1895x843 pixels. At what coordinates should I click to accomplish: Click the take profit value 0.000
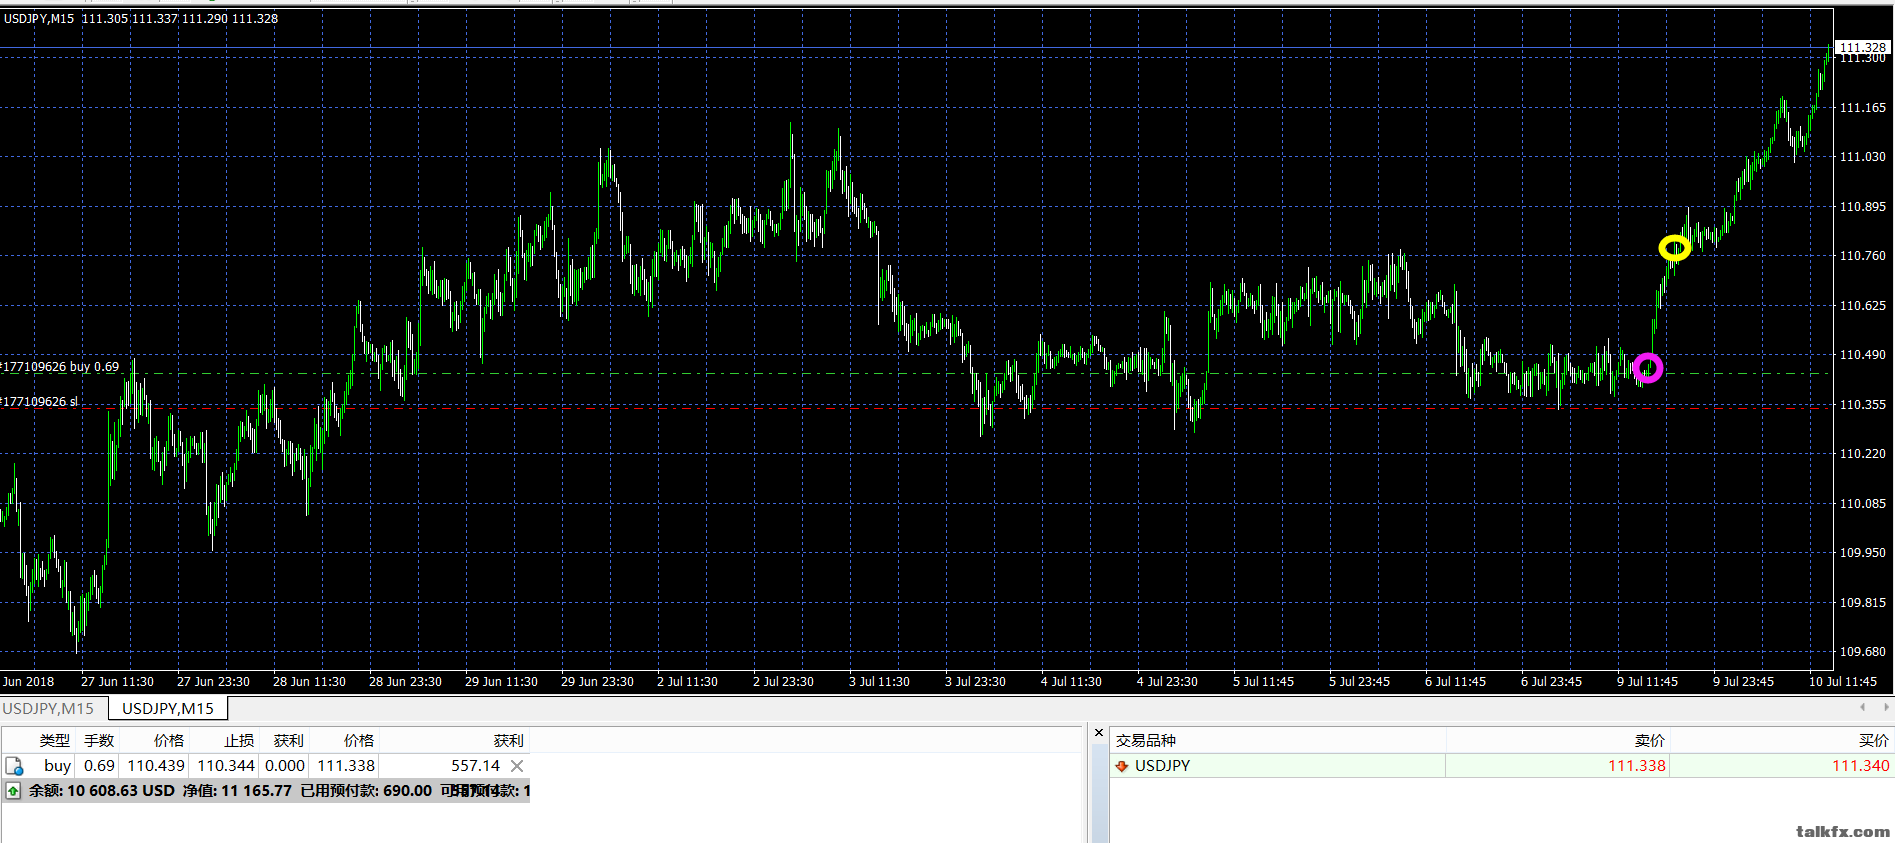click(285, 766)
